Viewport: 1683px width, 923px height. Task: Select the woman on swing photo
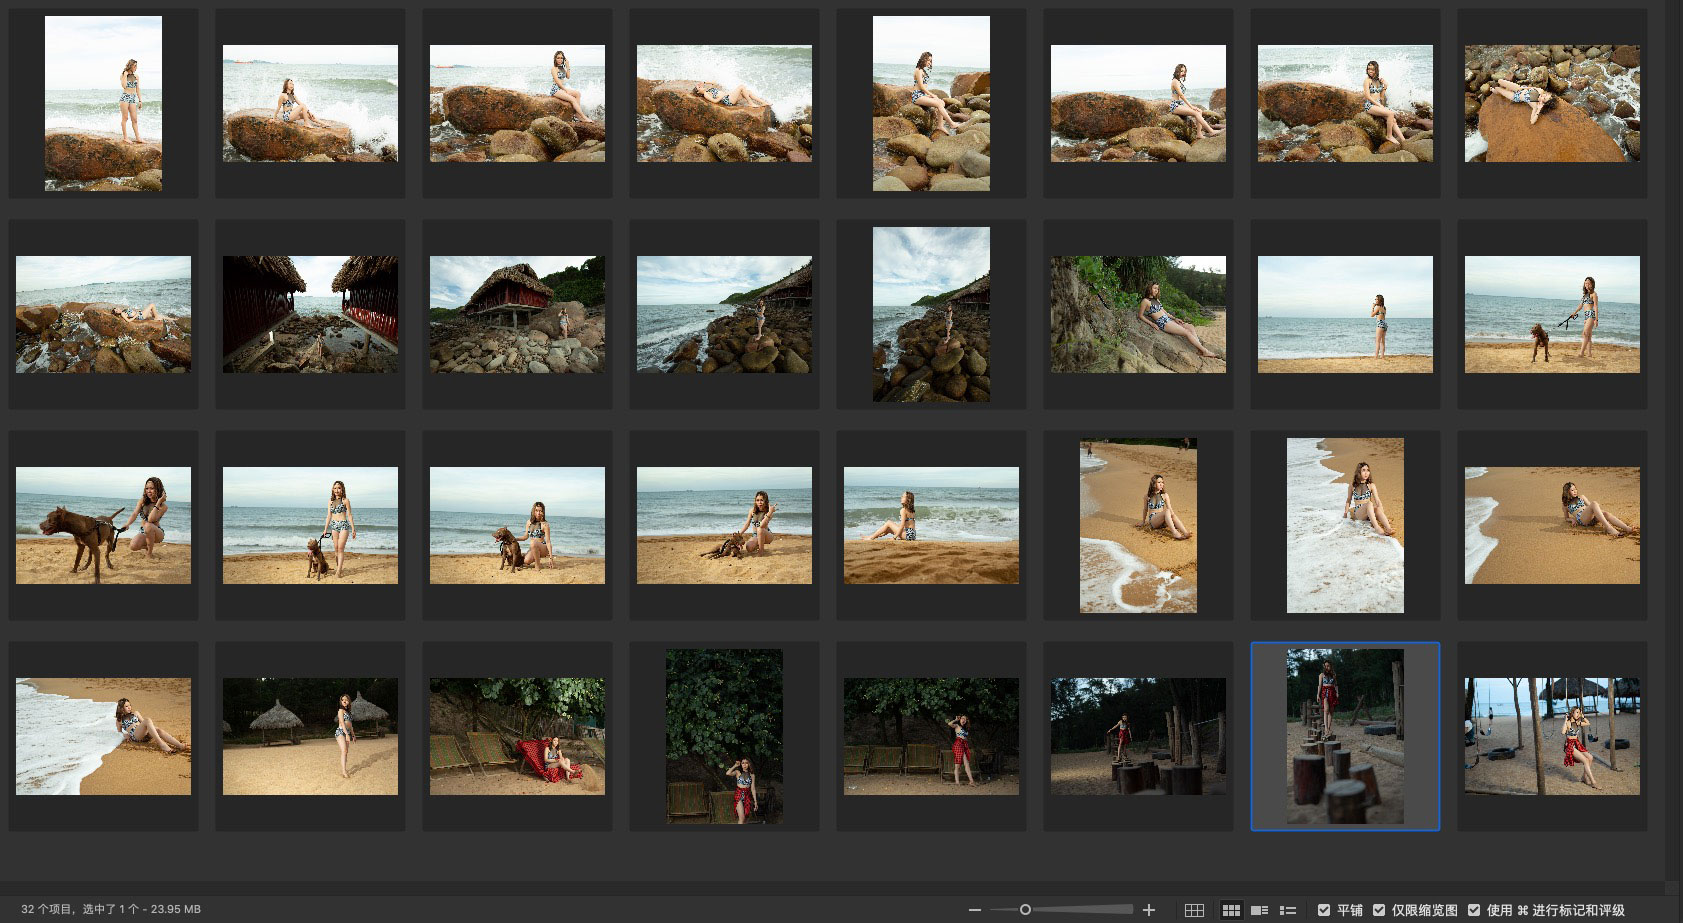1552,736
